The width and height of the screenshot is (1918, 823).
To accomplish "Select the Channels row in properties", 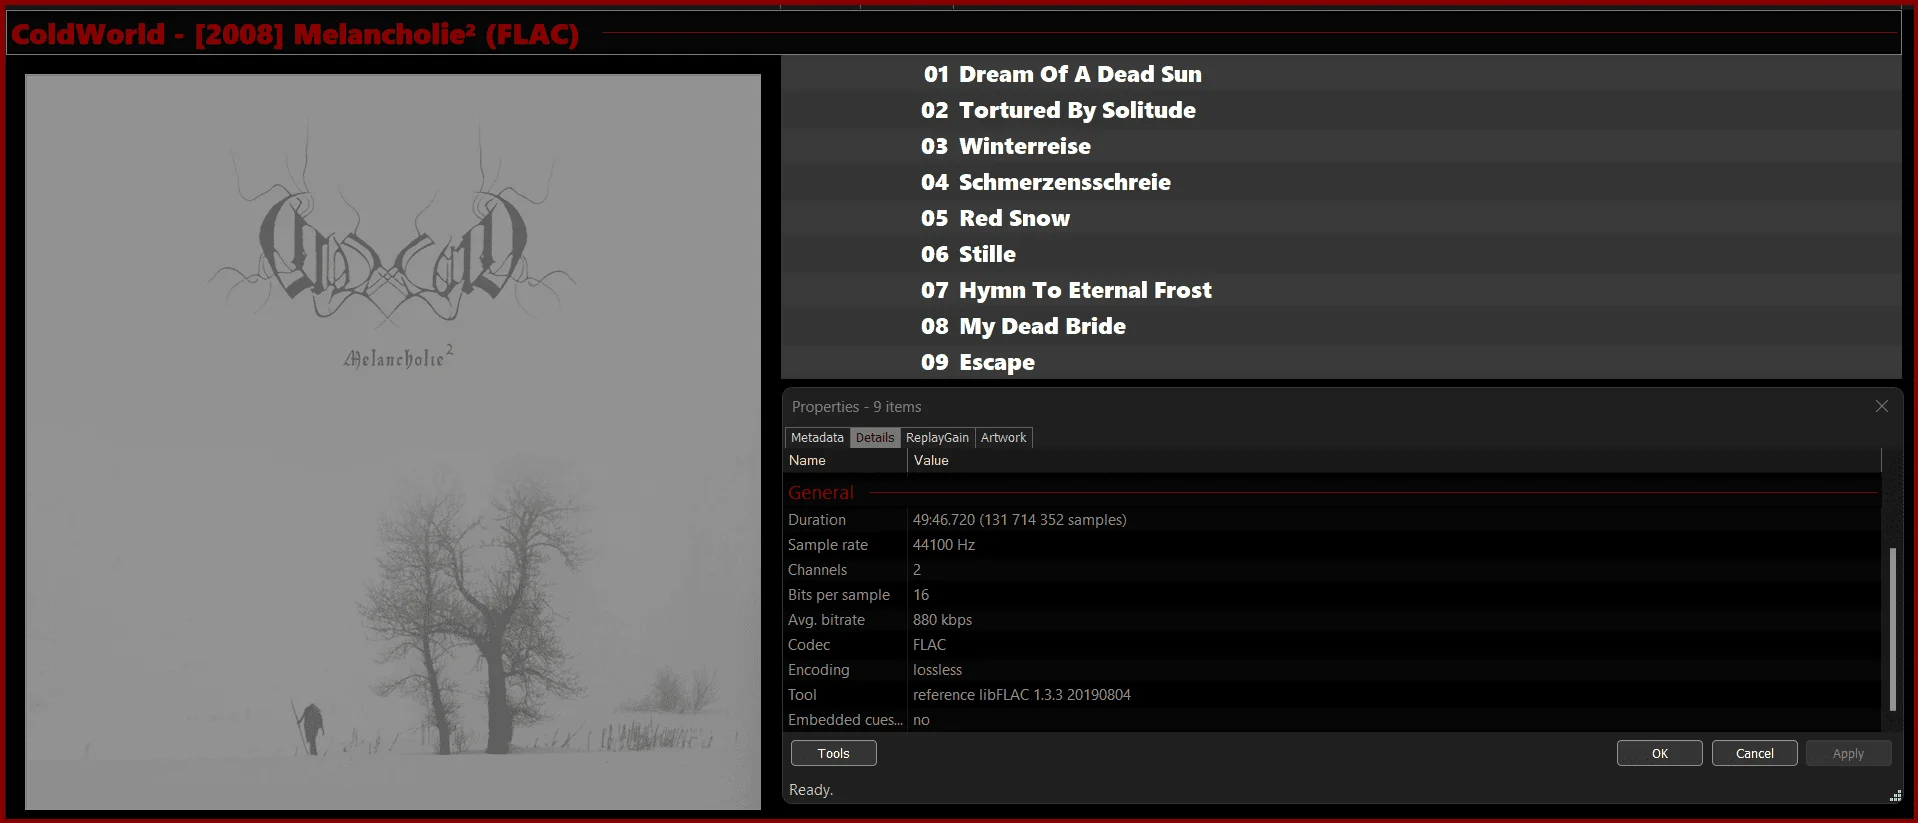I will coord(1333,570).
